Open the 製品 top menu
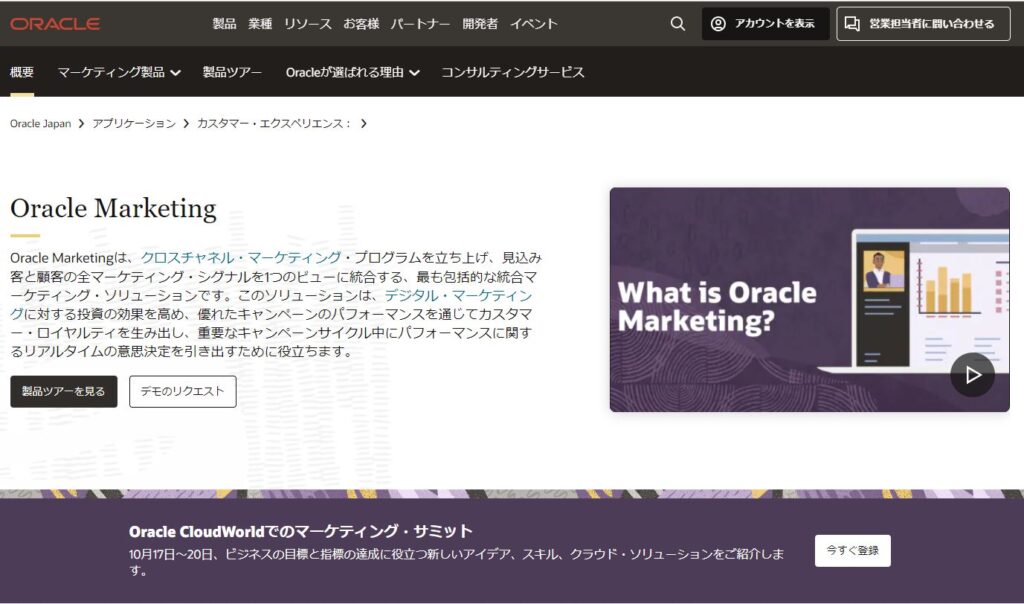The image size is (1024, 604). [224, 24]
